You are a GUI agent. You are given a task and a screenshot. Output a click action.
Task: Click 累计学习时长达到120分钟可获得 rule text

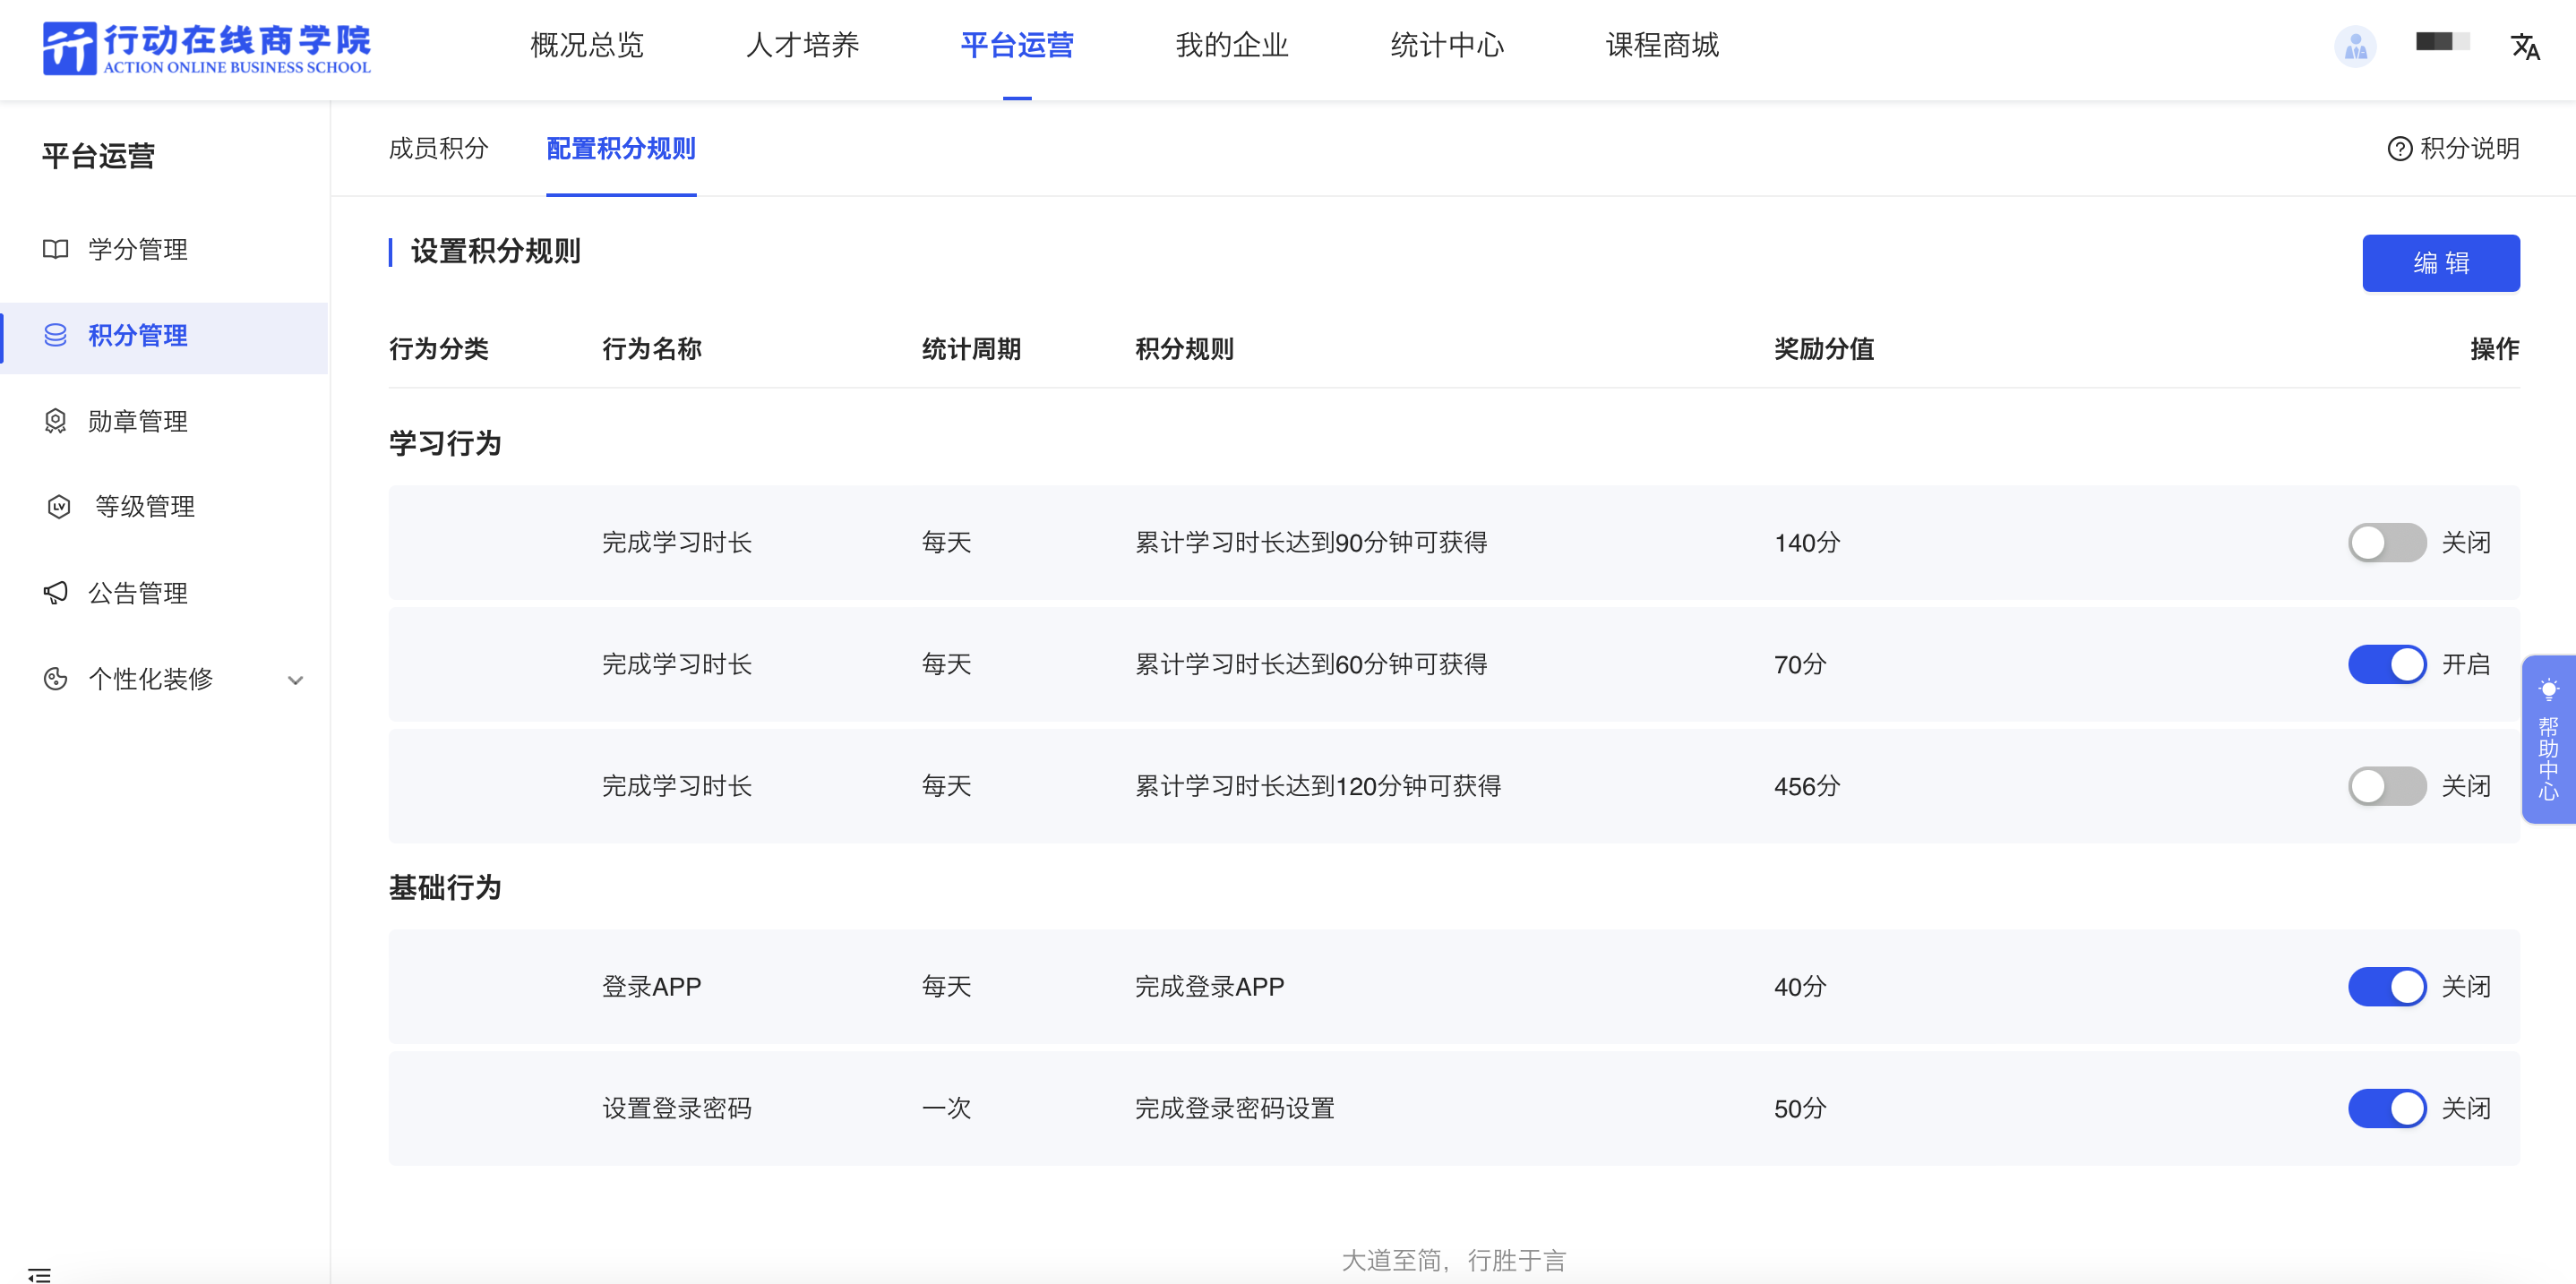[1317, 786]
